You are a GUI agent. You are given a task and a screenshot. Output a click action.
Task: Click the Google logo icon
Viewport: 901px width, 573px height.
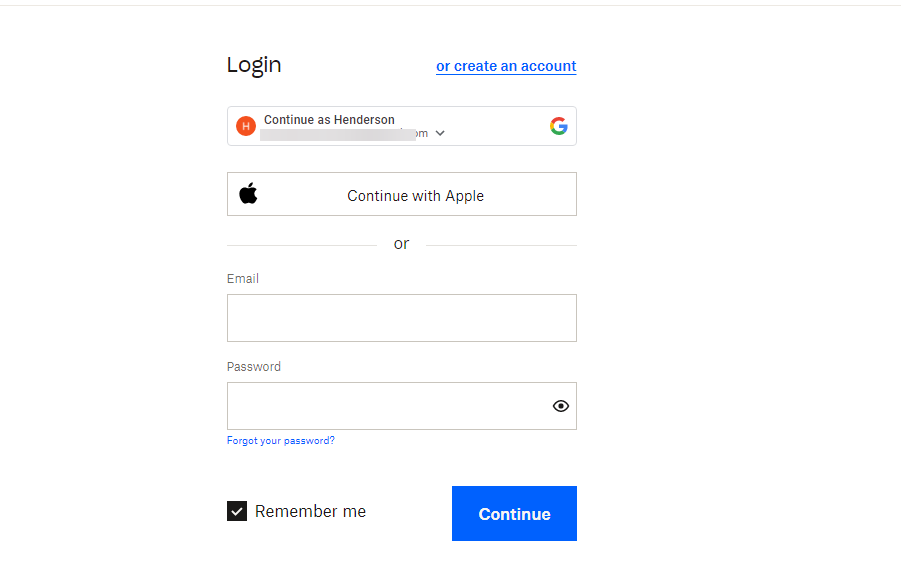[559, 126]
